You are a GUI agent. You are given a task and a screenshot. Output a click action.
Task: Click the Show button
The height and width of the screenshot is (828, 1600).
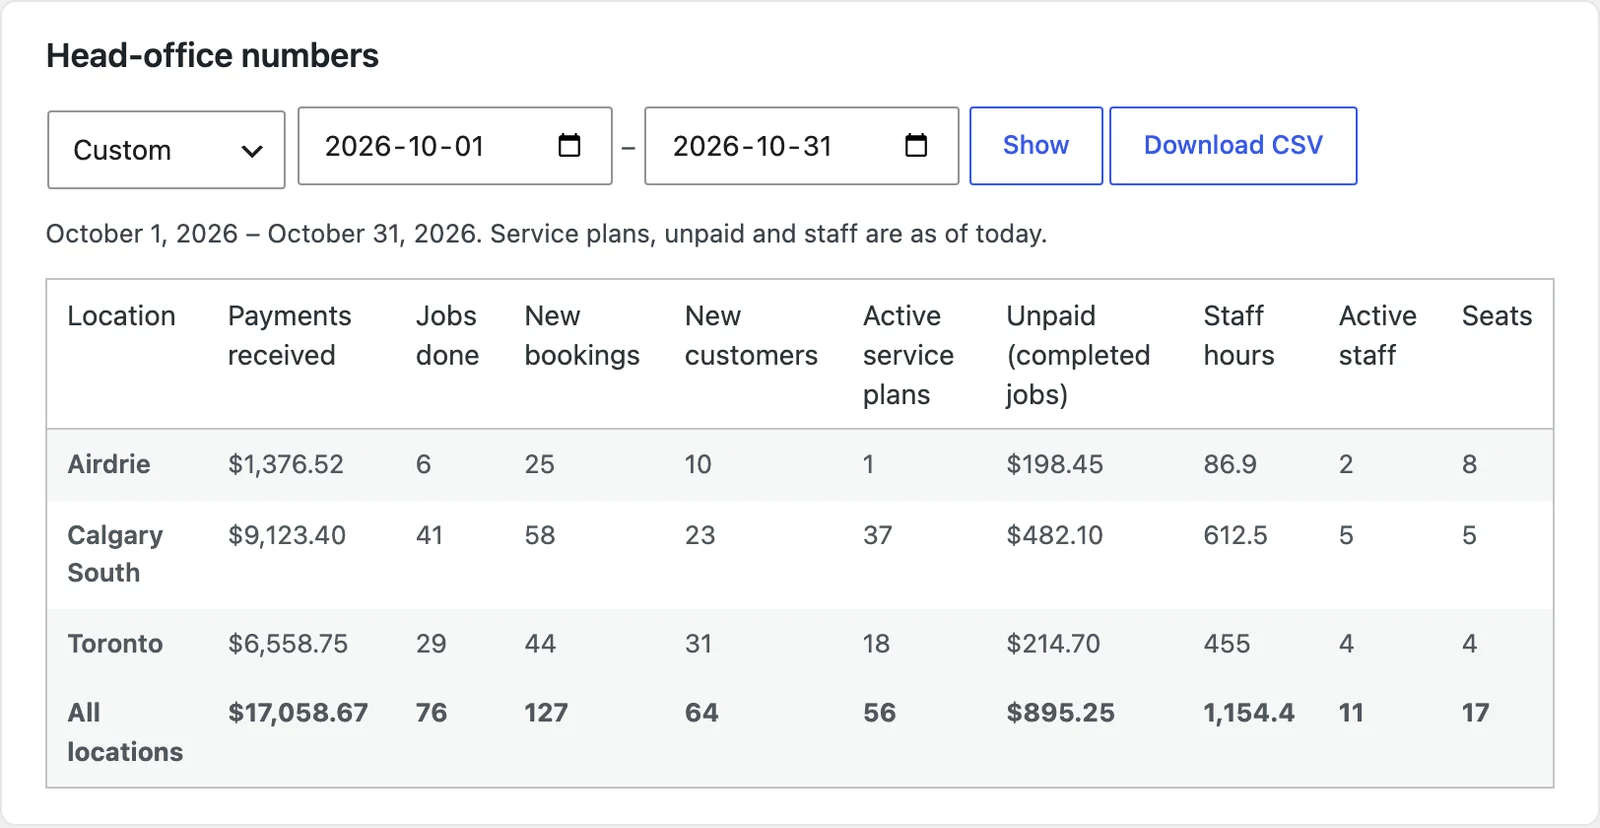(x=1036, y=146)
